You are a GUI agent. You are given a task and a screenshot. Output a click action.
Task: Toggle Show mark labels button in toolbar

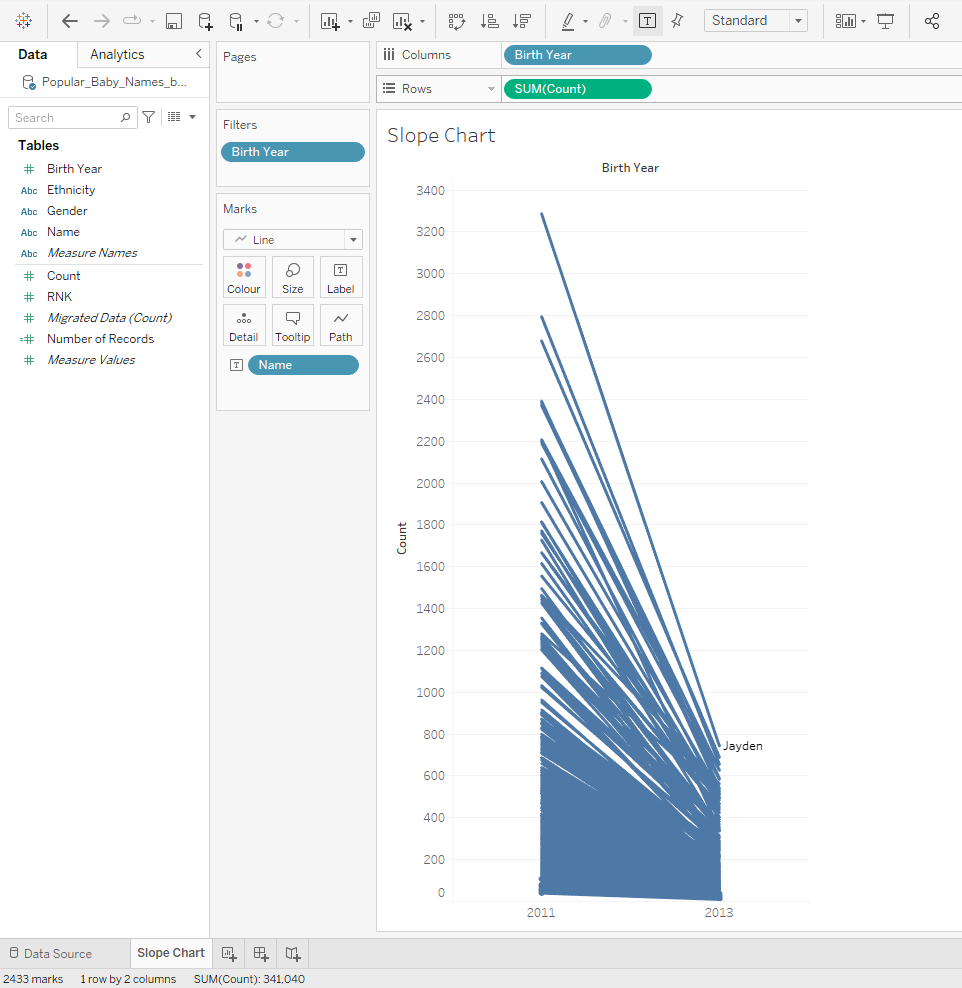click(647, 21)
